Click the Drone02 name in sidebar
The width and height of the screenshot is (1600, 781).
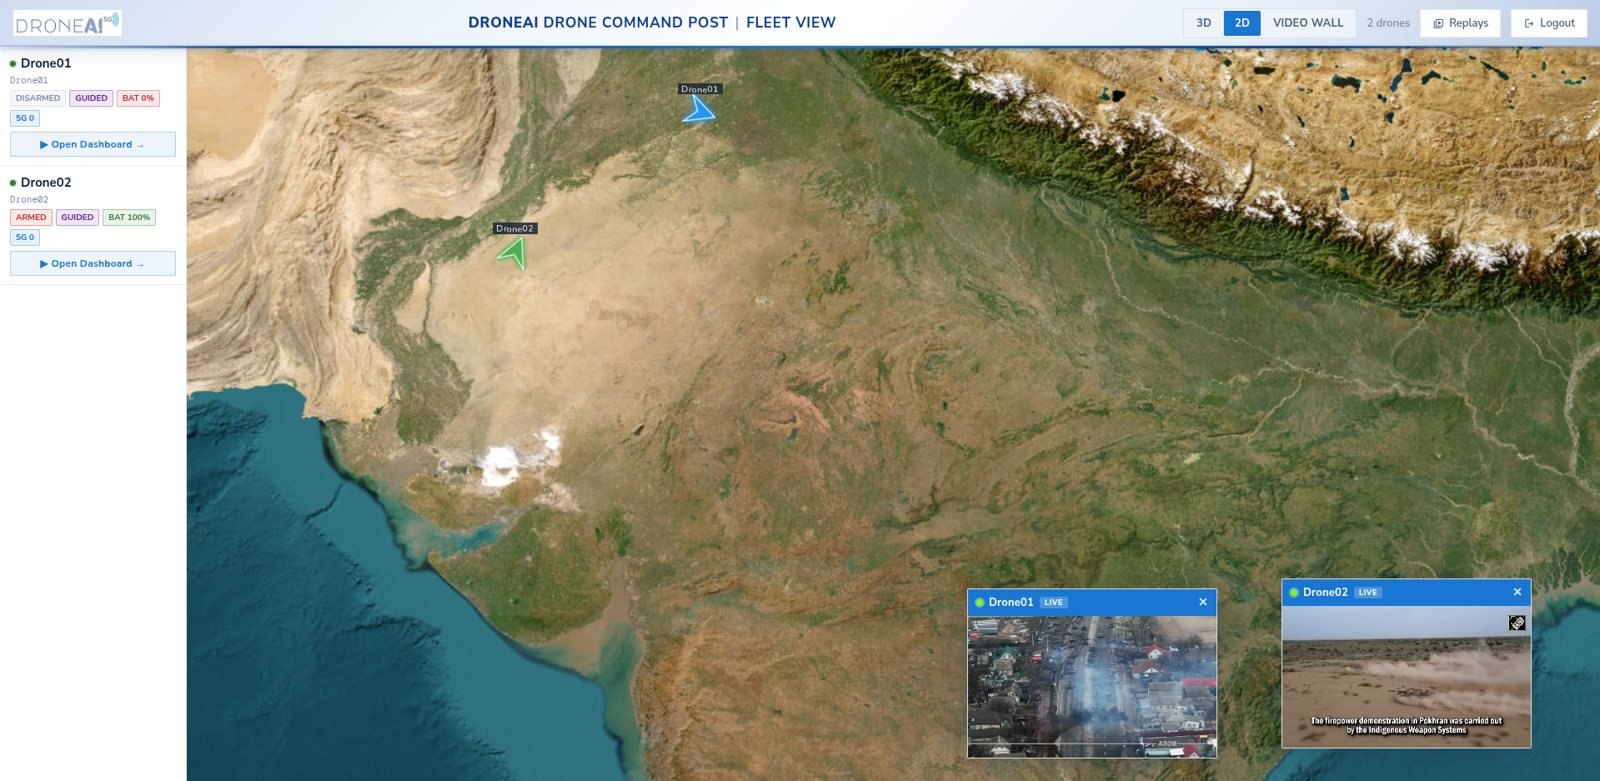(46, 182)
